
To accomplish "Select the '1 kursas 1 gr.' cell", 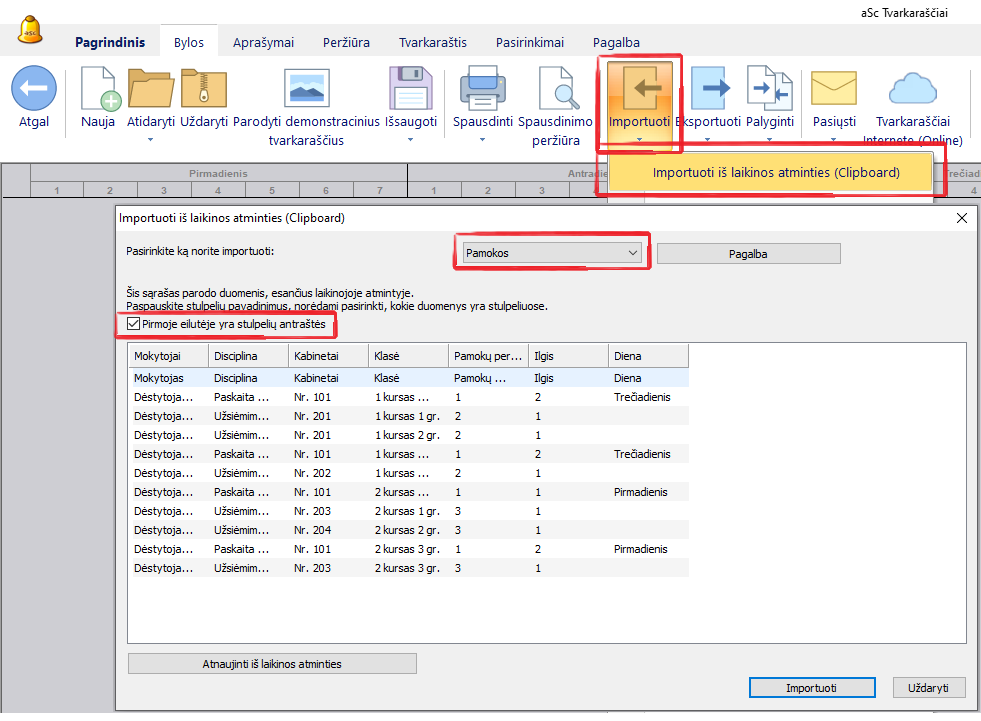I will point(407,416).
